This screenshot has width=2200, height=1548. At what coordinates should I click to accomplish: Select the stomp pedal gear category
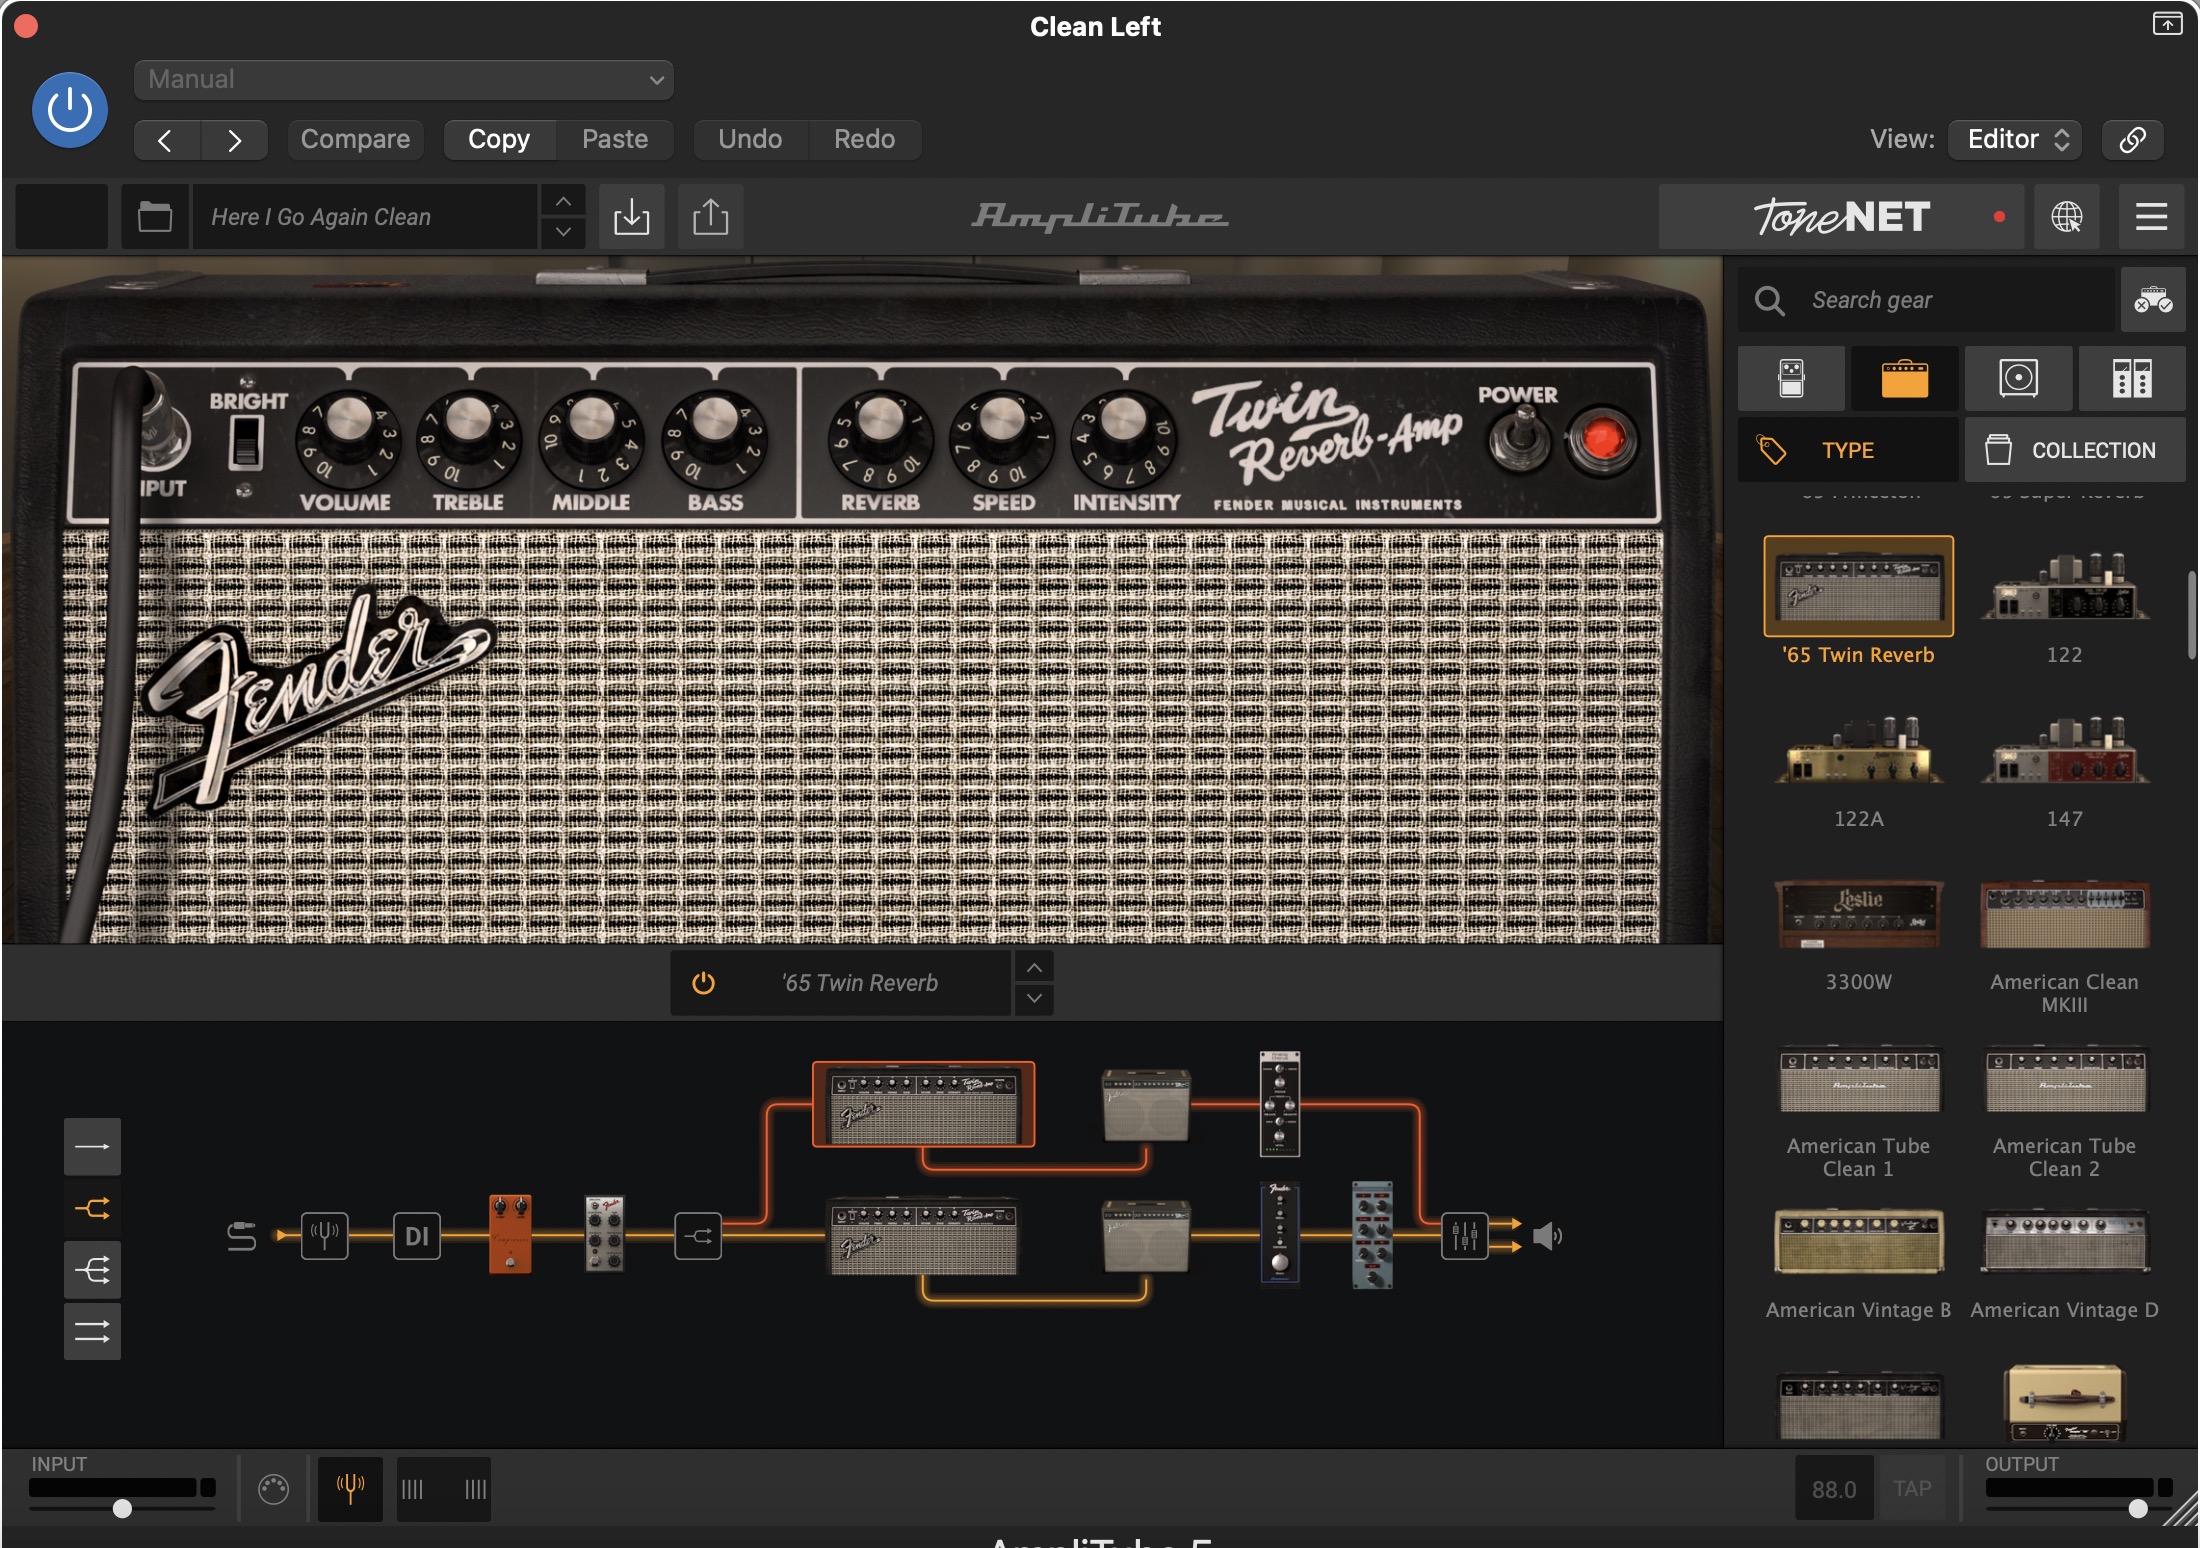(1791, 379)
